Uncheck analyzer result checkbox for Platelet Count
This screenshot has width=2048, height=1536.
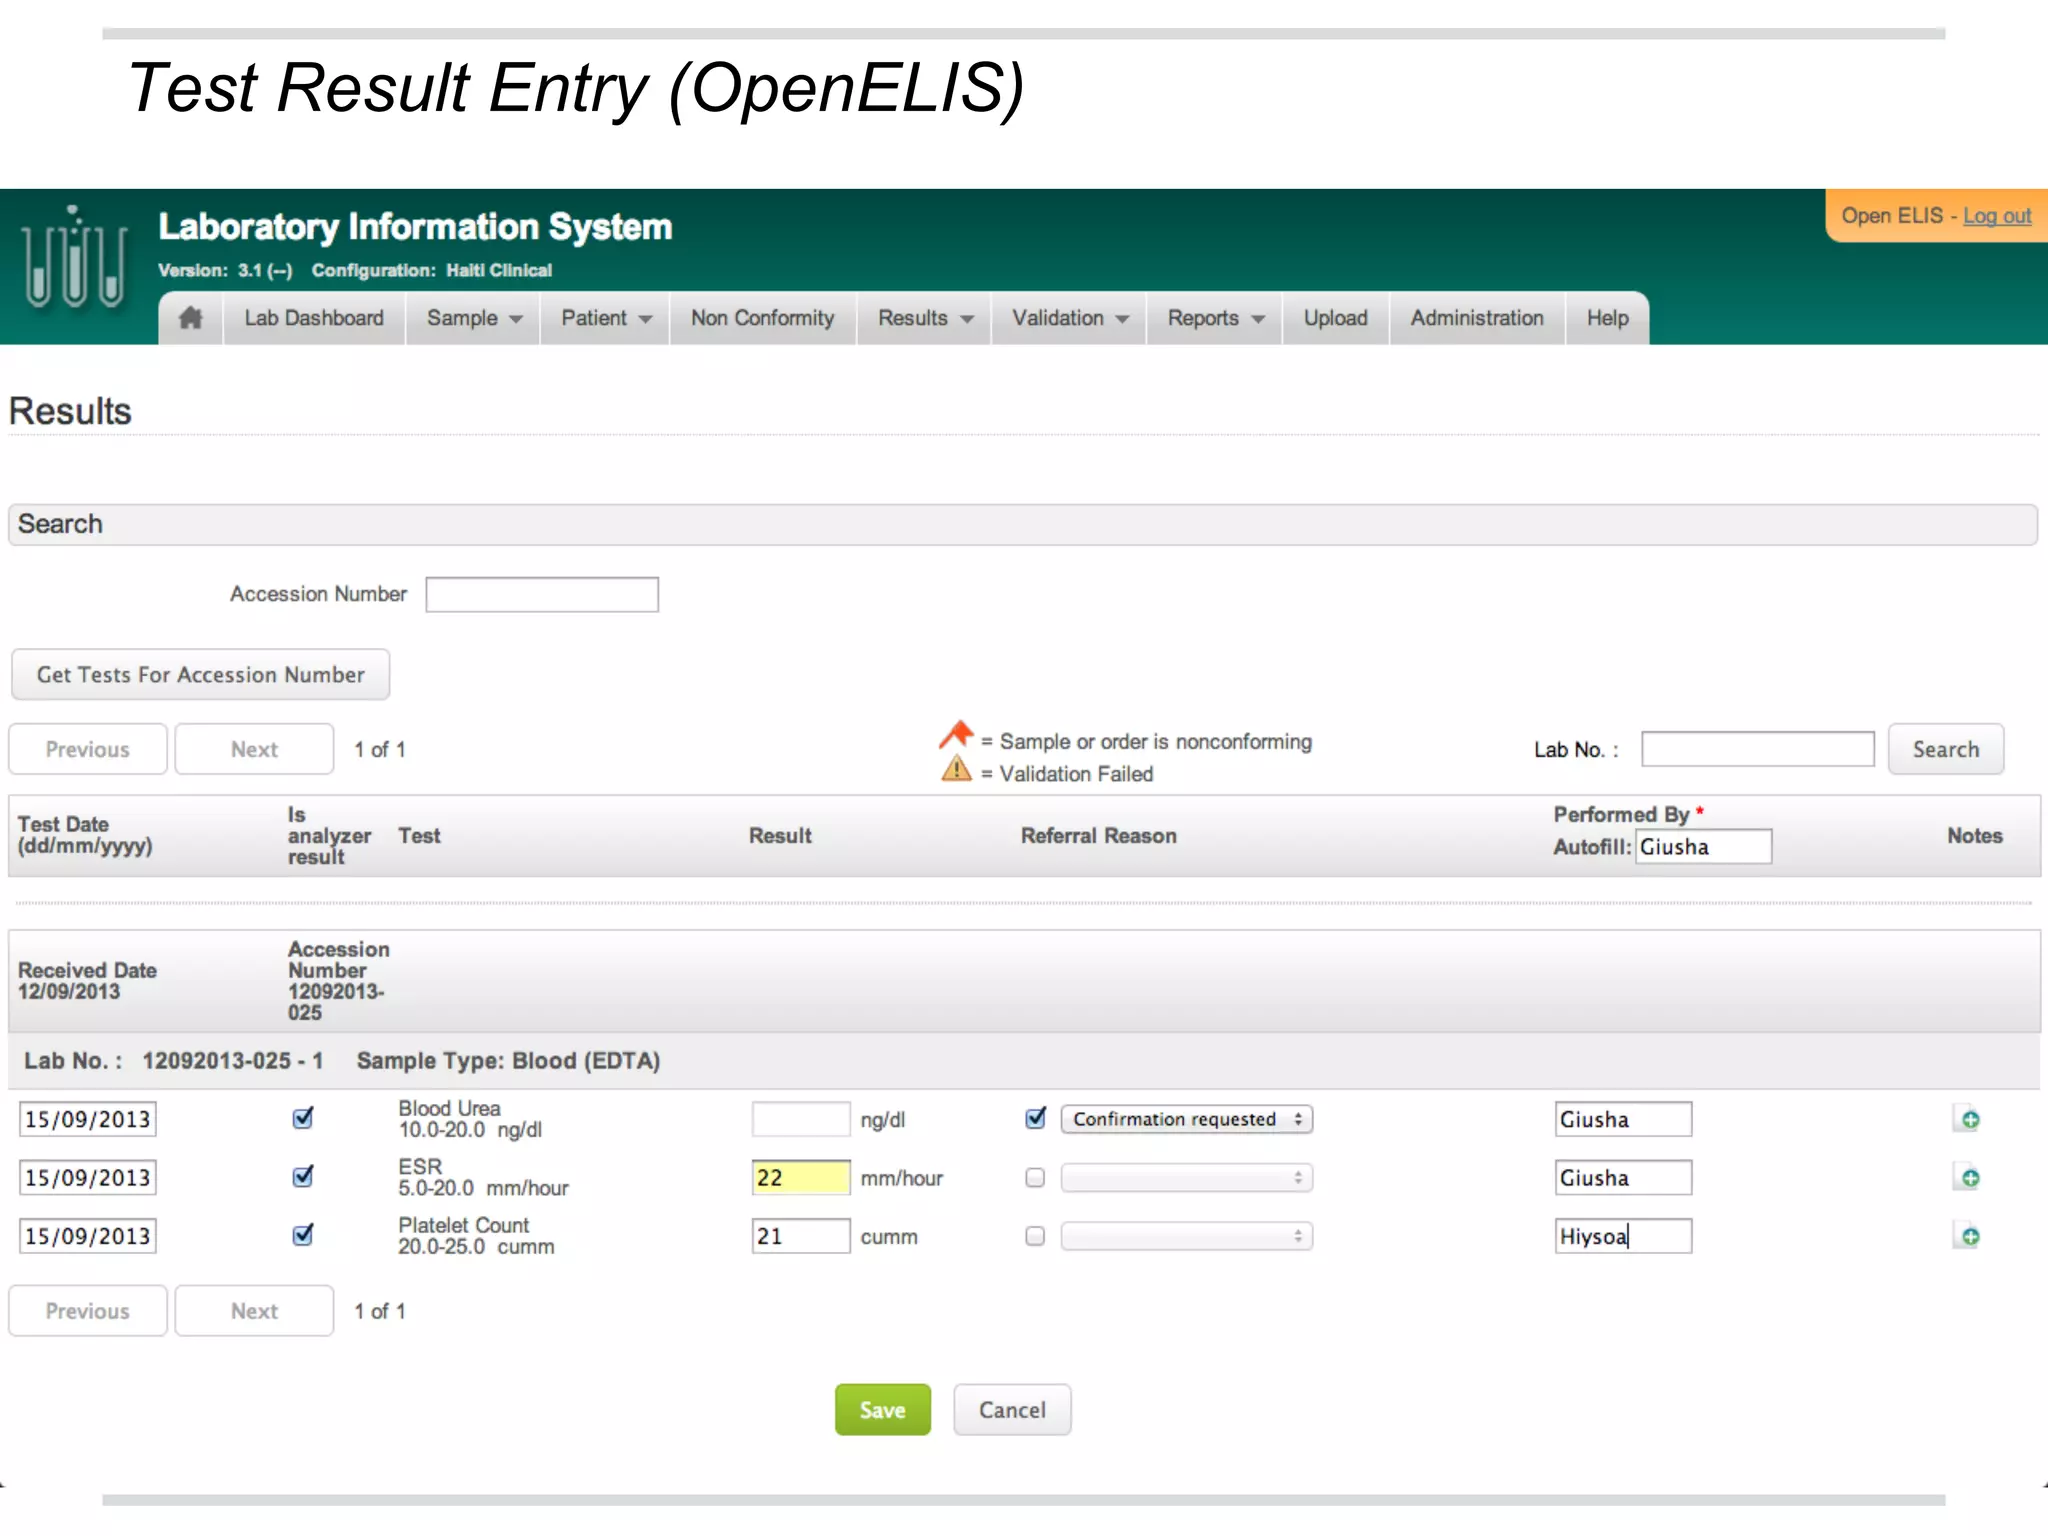(x=303, y=1236)
